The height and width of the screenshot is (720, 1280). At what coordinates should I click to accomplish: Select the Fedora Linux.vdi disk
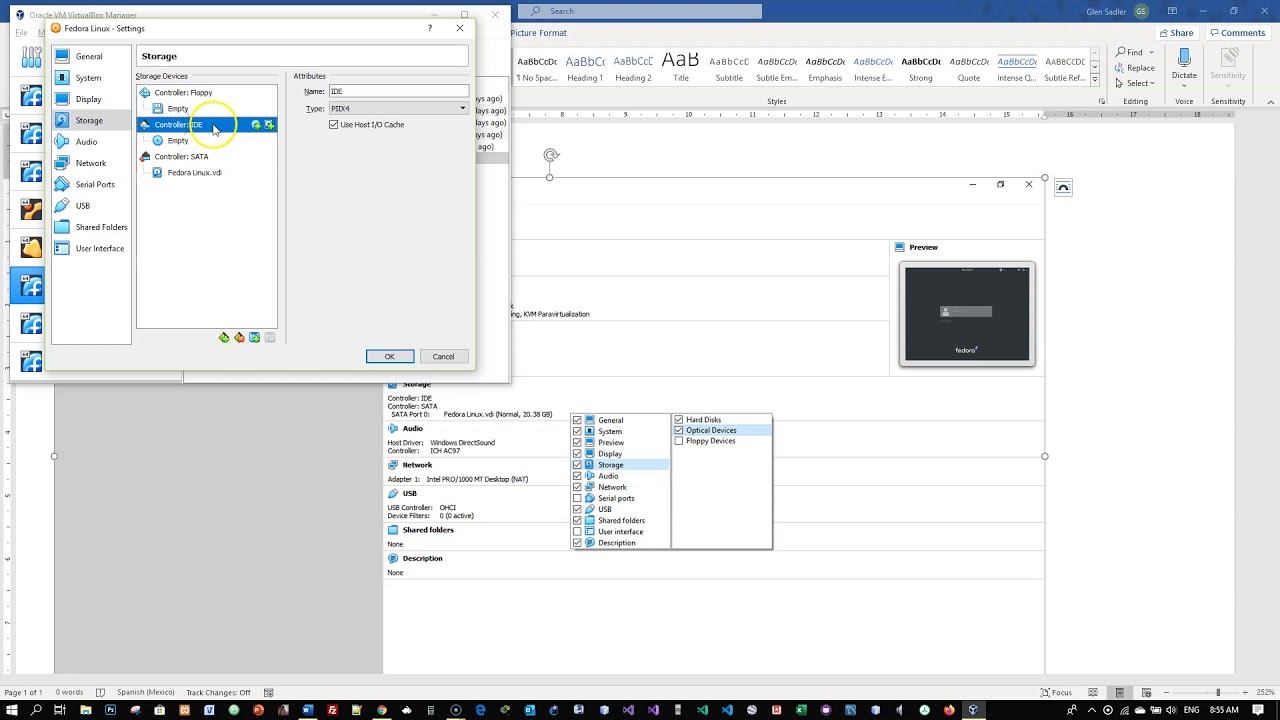tap(206, 172)
